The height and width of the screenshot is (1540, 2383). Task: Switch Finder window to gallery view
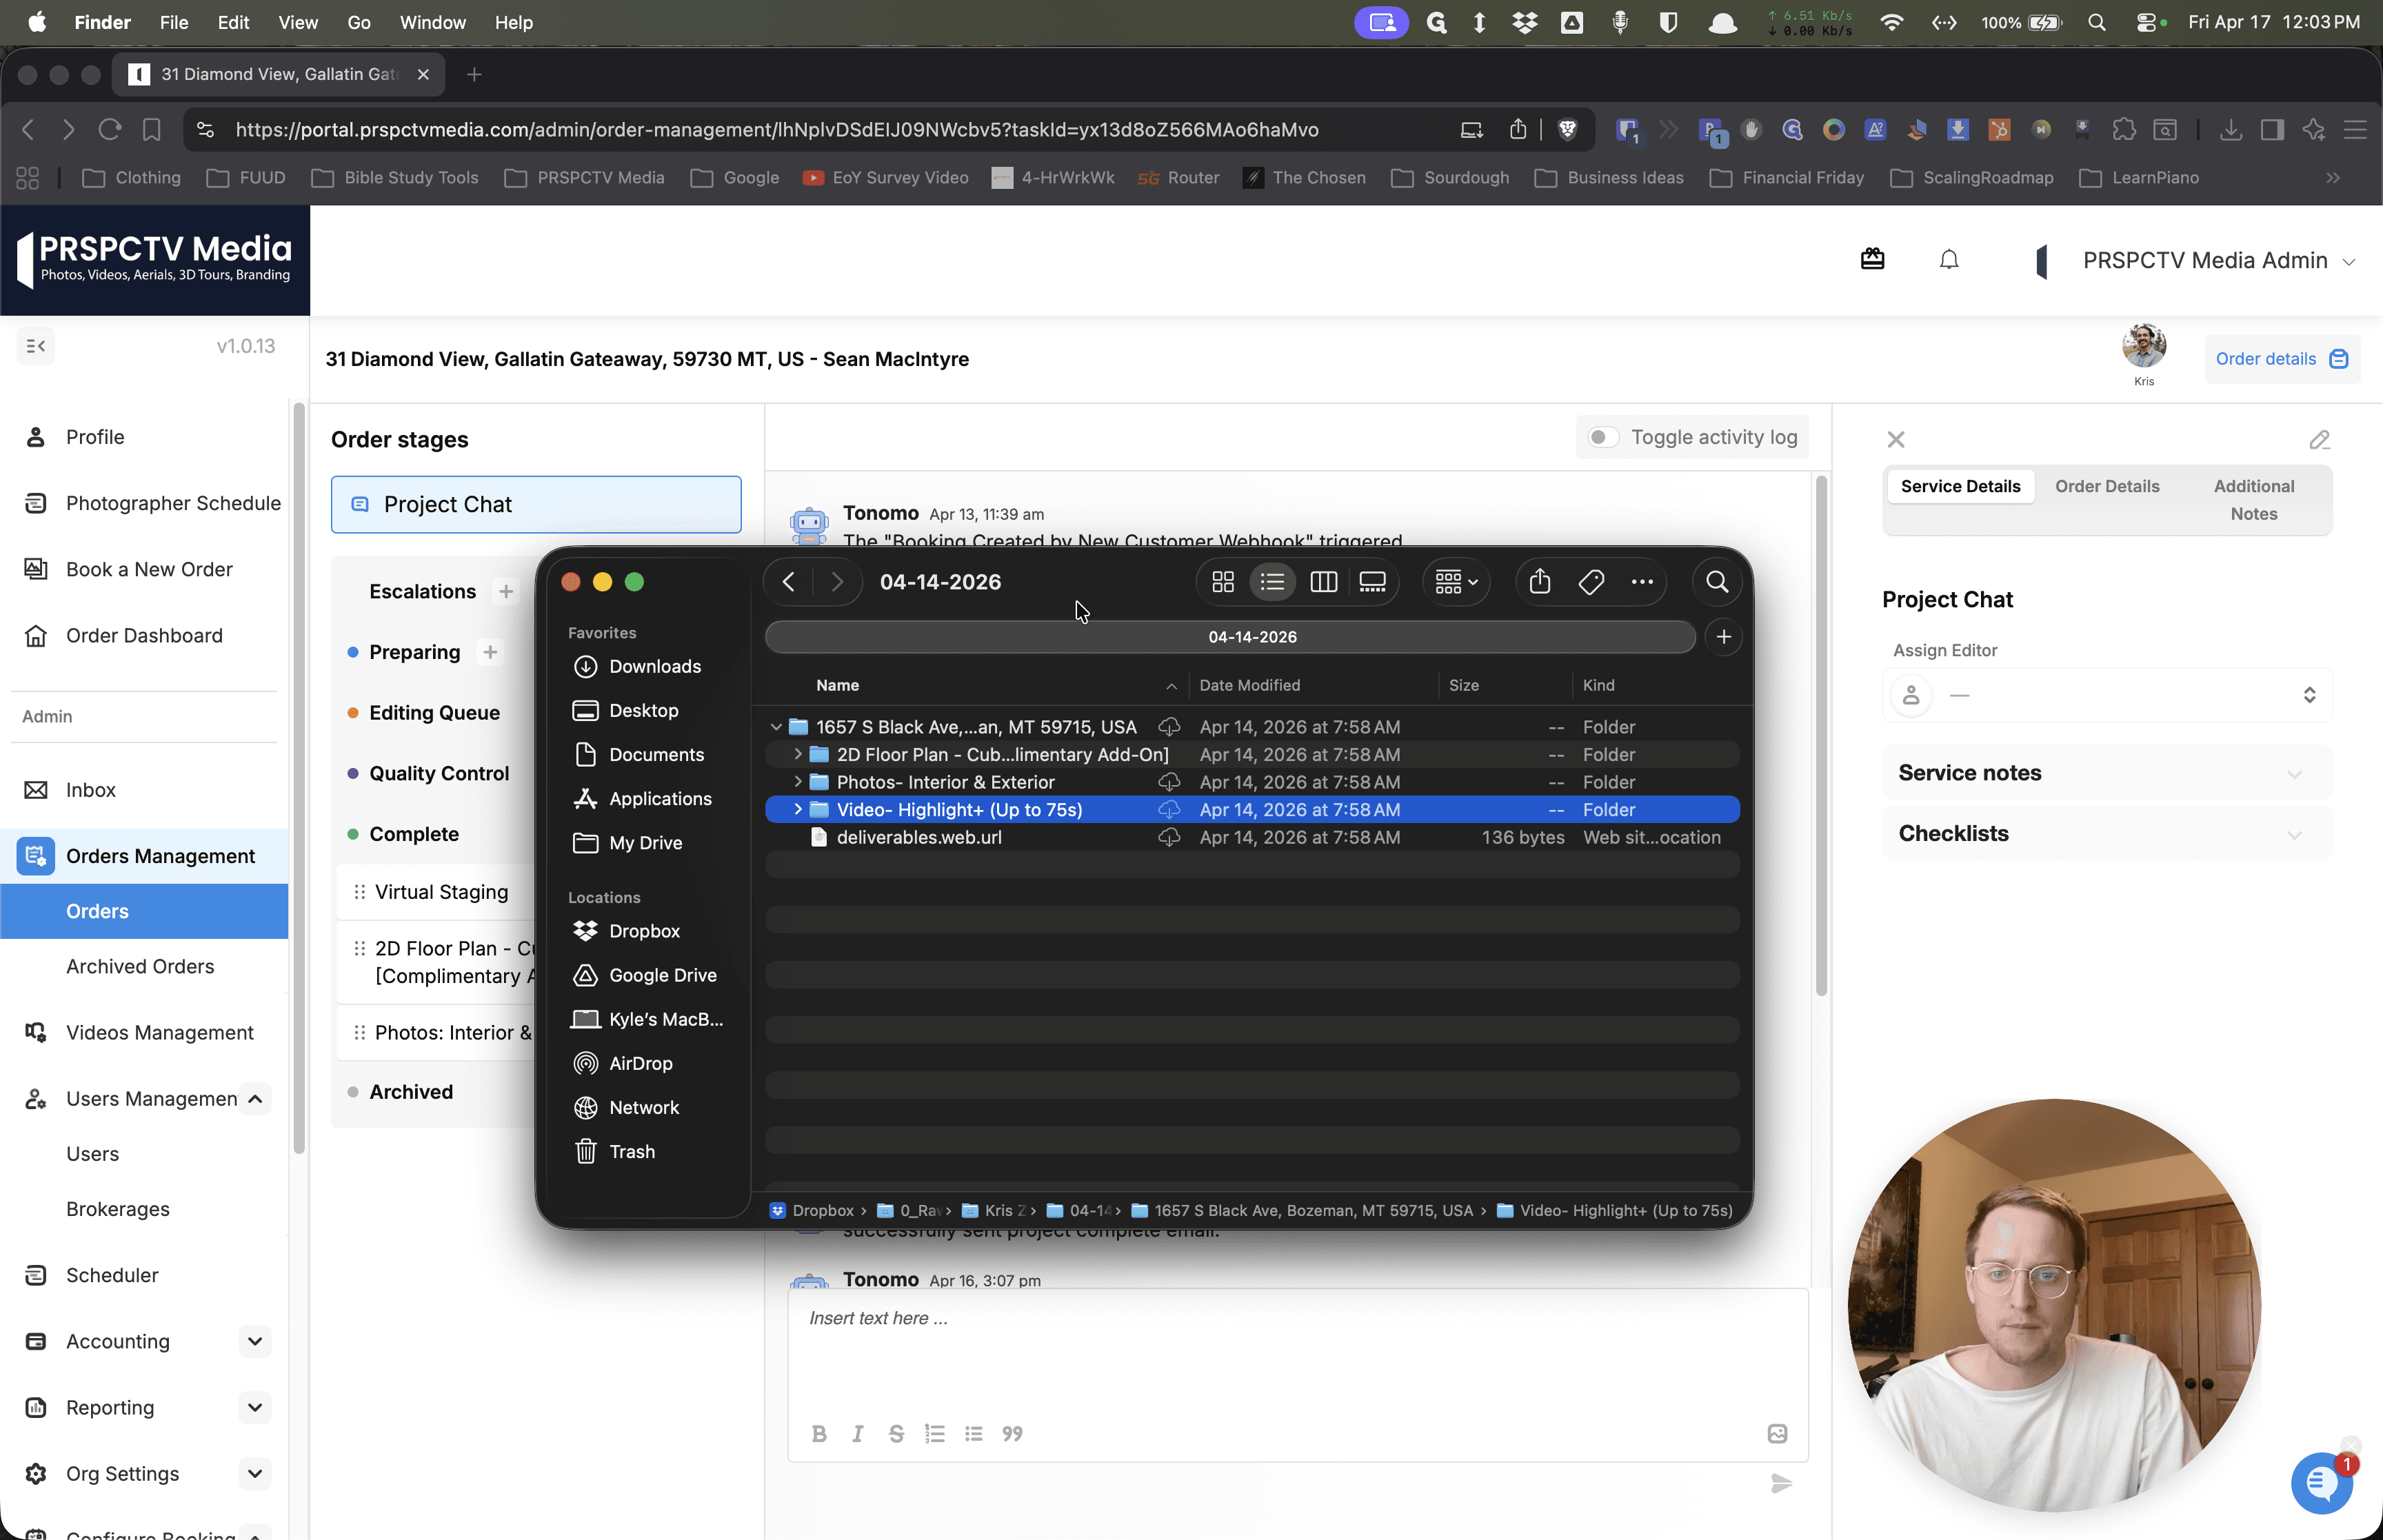pyautogui.click(x=1372, y=582)
